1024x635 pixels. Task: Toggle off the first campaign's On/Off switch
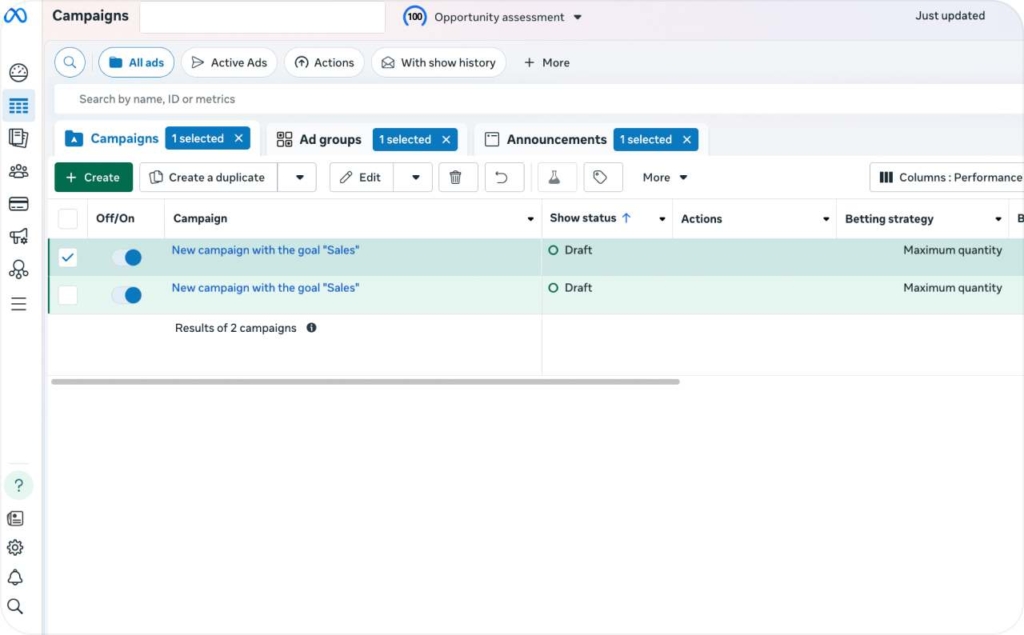(x=126, y=257)
